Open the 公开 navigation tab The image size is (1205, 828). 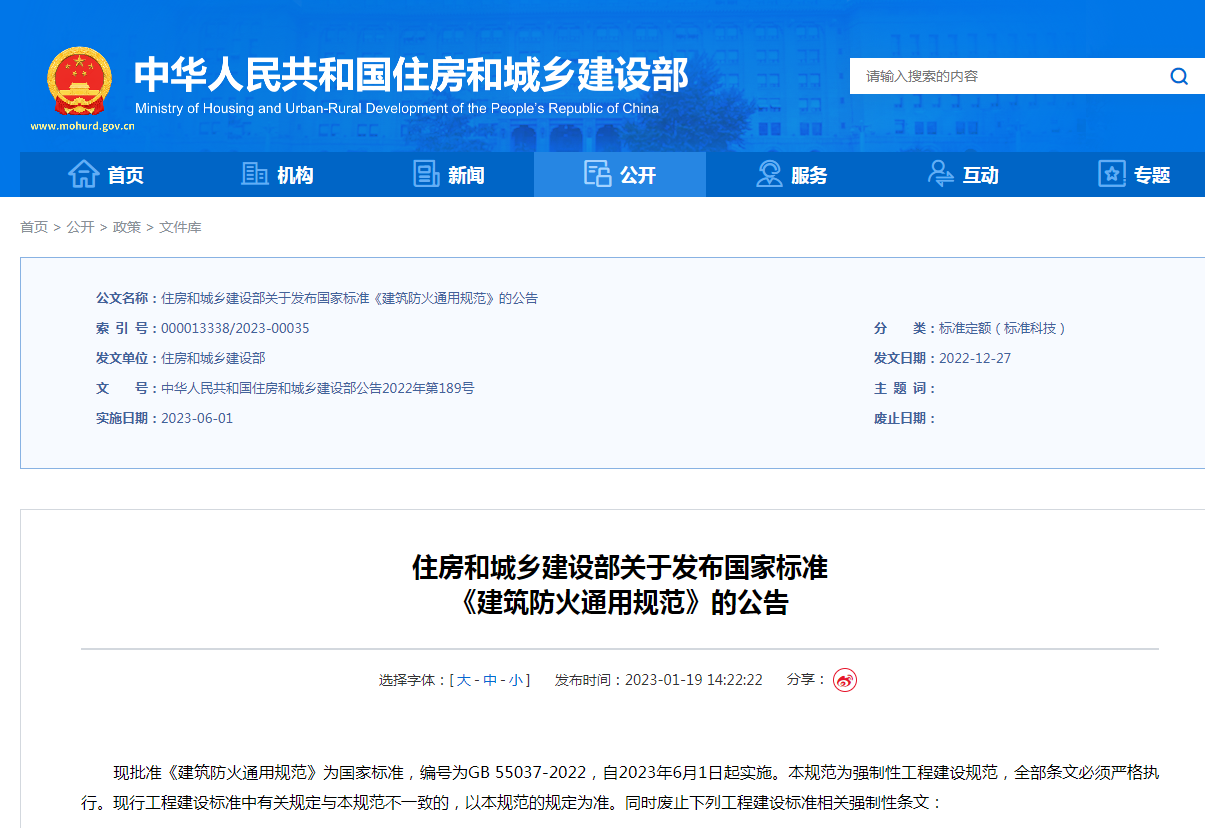pyautogui.click(x=620, y=175)
